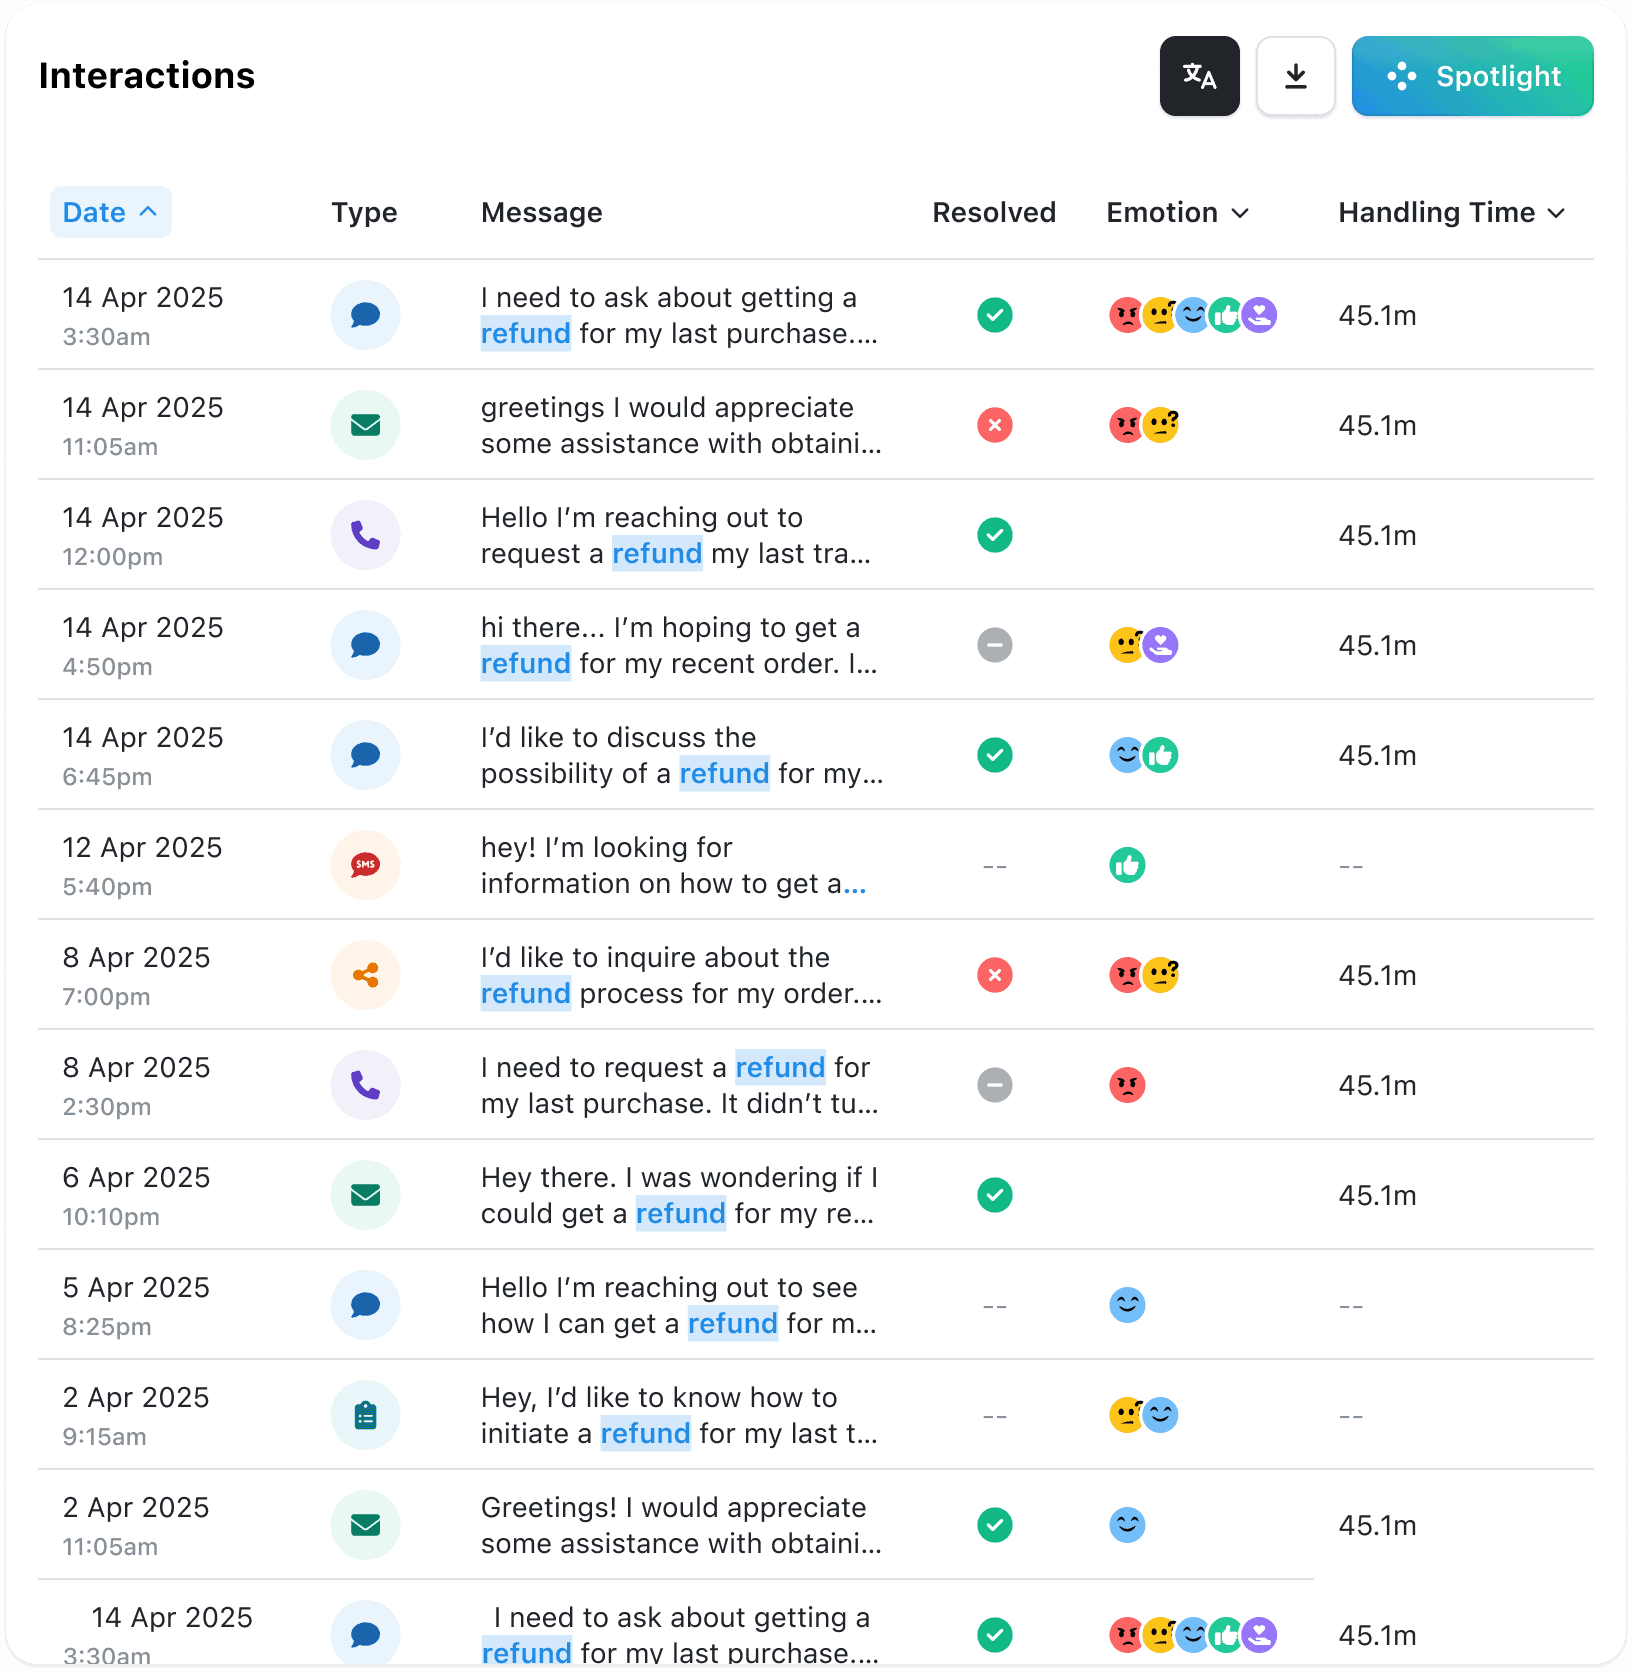Click unresolved red X on 8 Apr 7:00pm
Viewport: 1632px width, 1672px height.
[x=995, y=975]
